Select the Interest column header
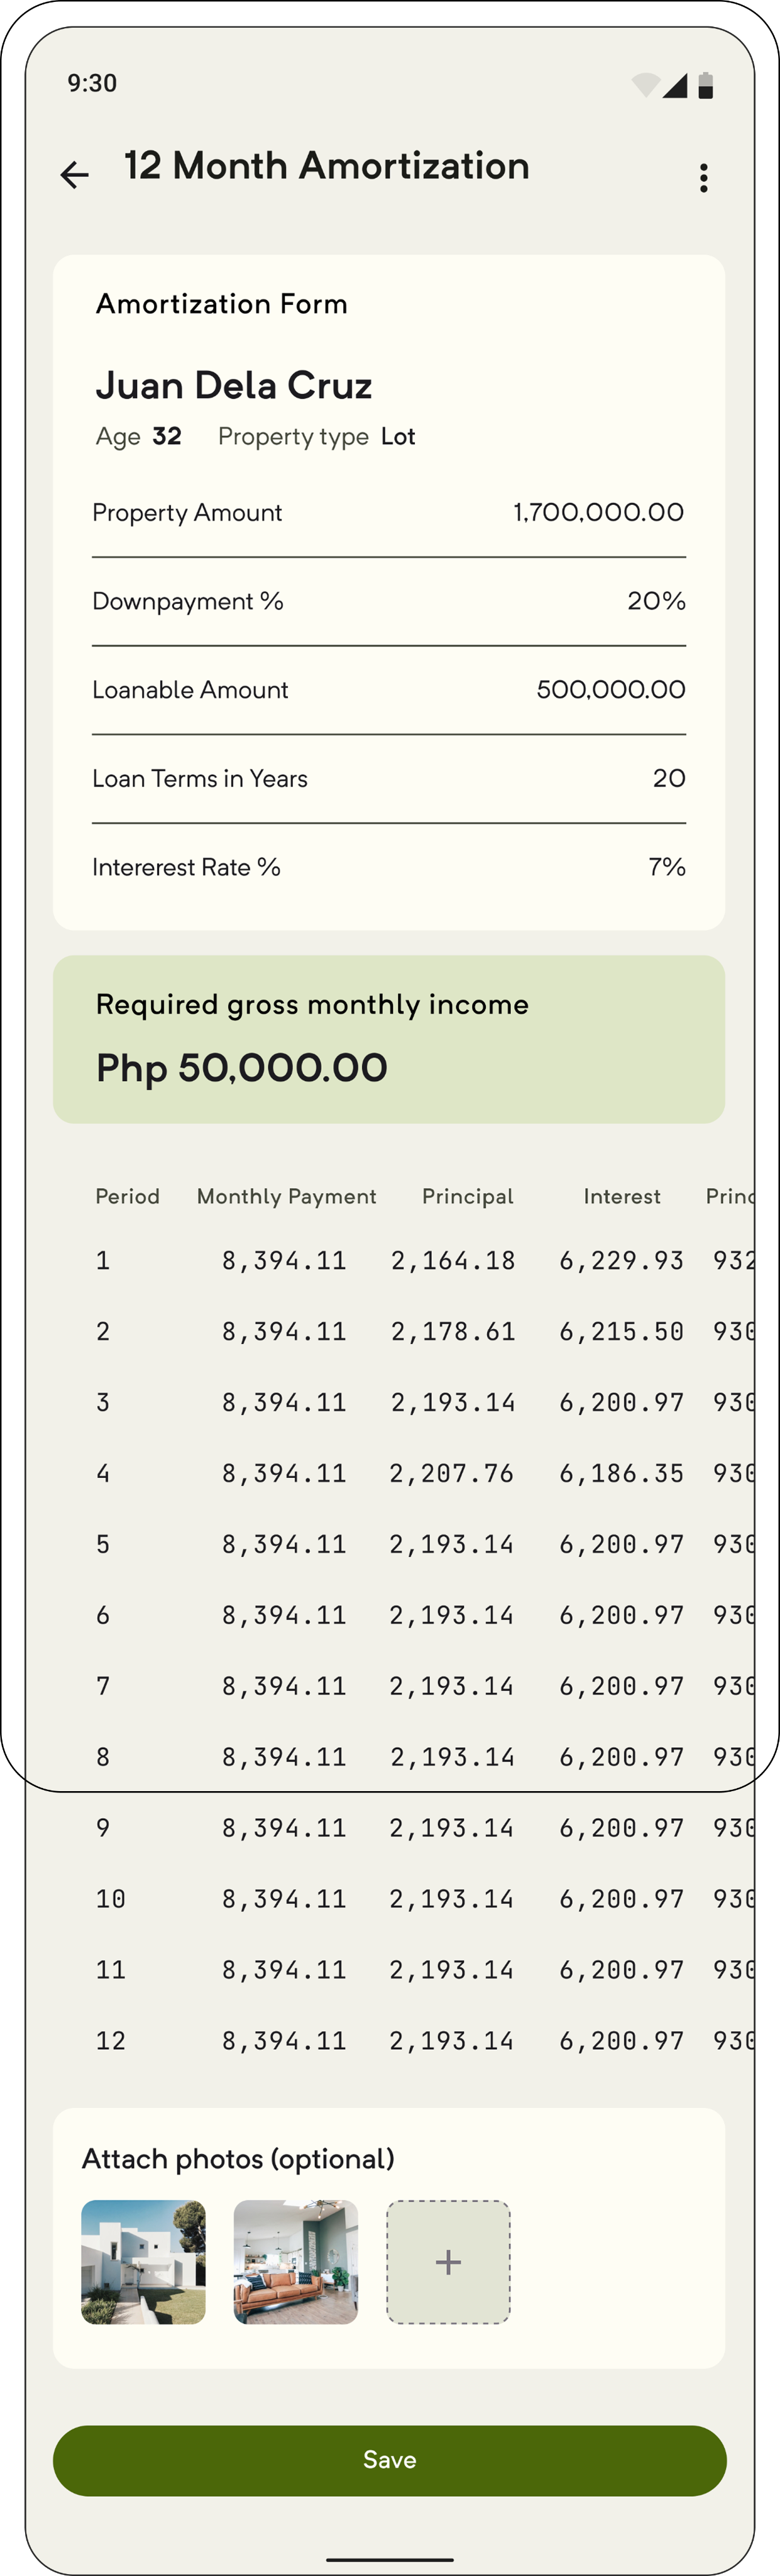 pyautogui.click(x=622, y=1196)
